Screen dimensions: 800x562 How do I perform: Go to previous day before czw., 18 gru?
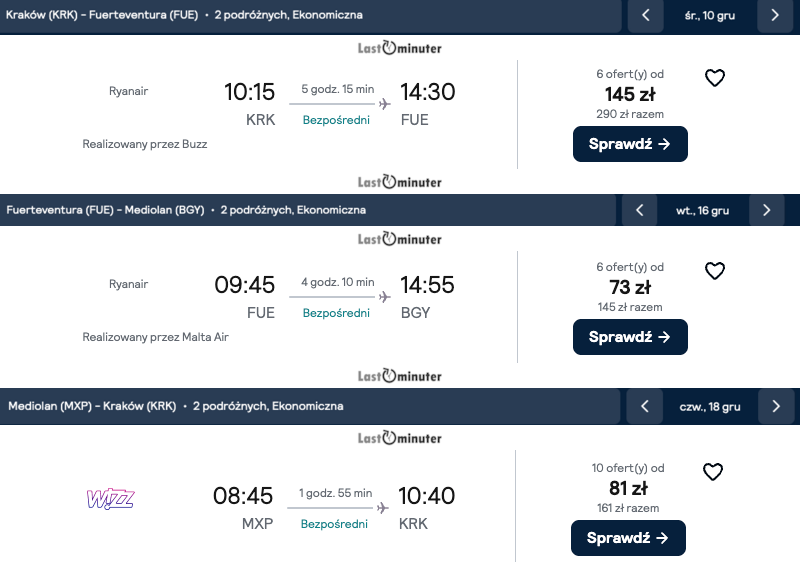click(645, 406)
